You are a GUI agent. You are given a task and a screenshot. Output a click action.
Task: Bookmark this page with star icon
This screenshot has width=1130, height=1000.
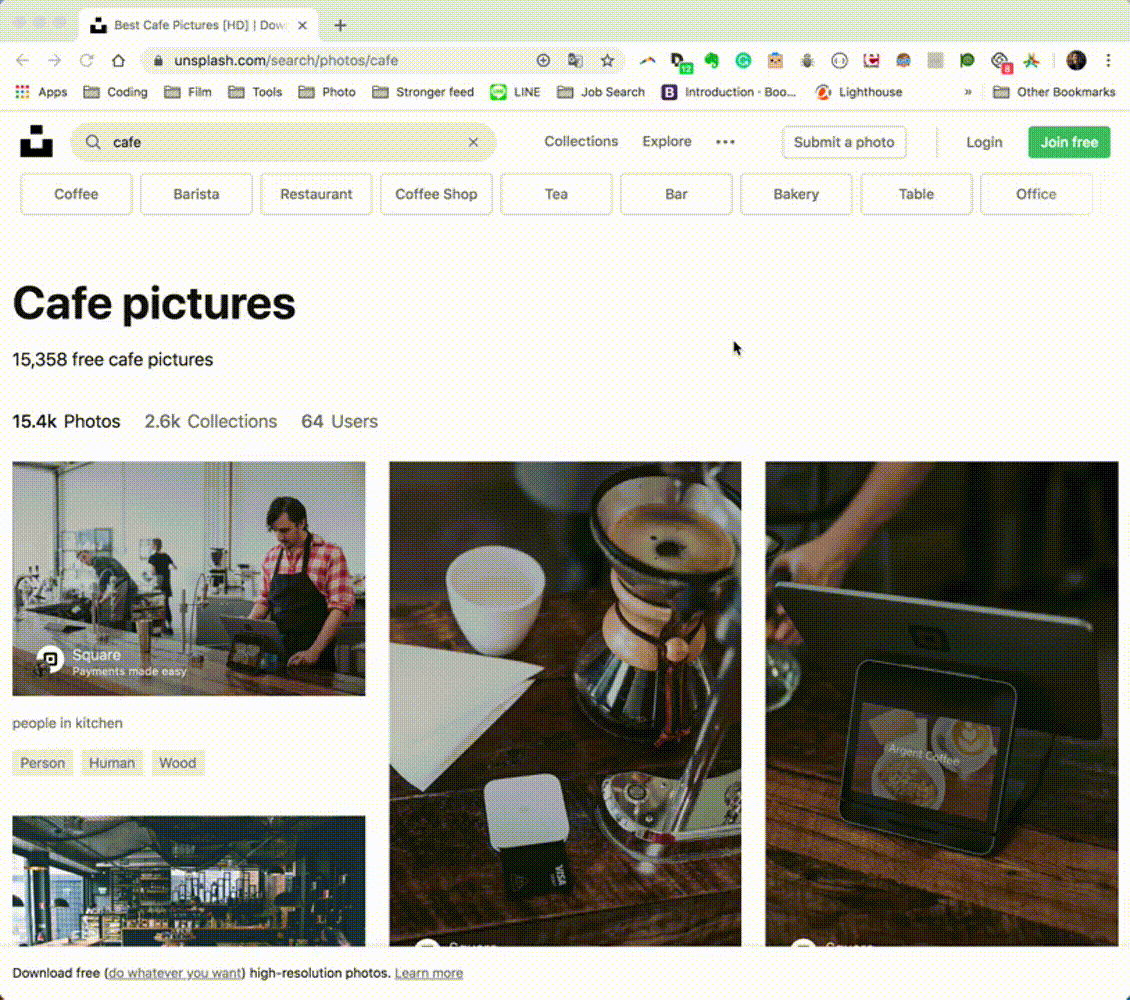[x=608, y=61]
